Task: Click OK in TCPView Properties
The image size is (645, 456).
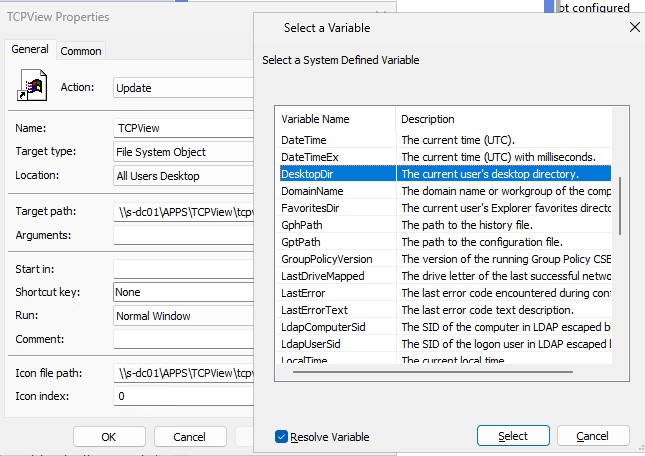Action: (109, 437)
